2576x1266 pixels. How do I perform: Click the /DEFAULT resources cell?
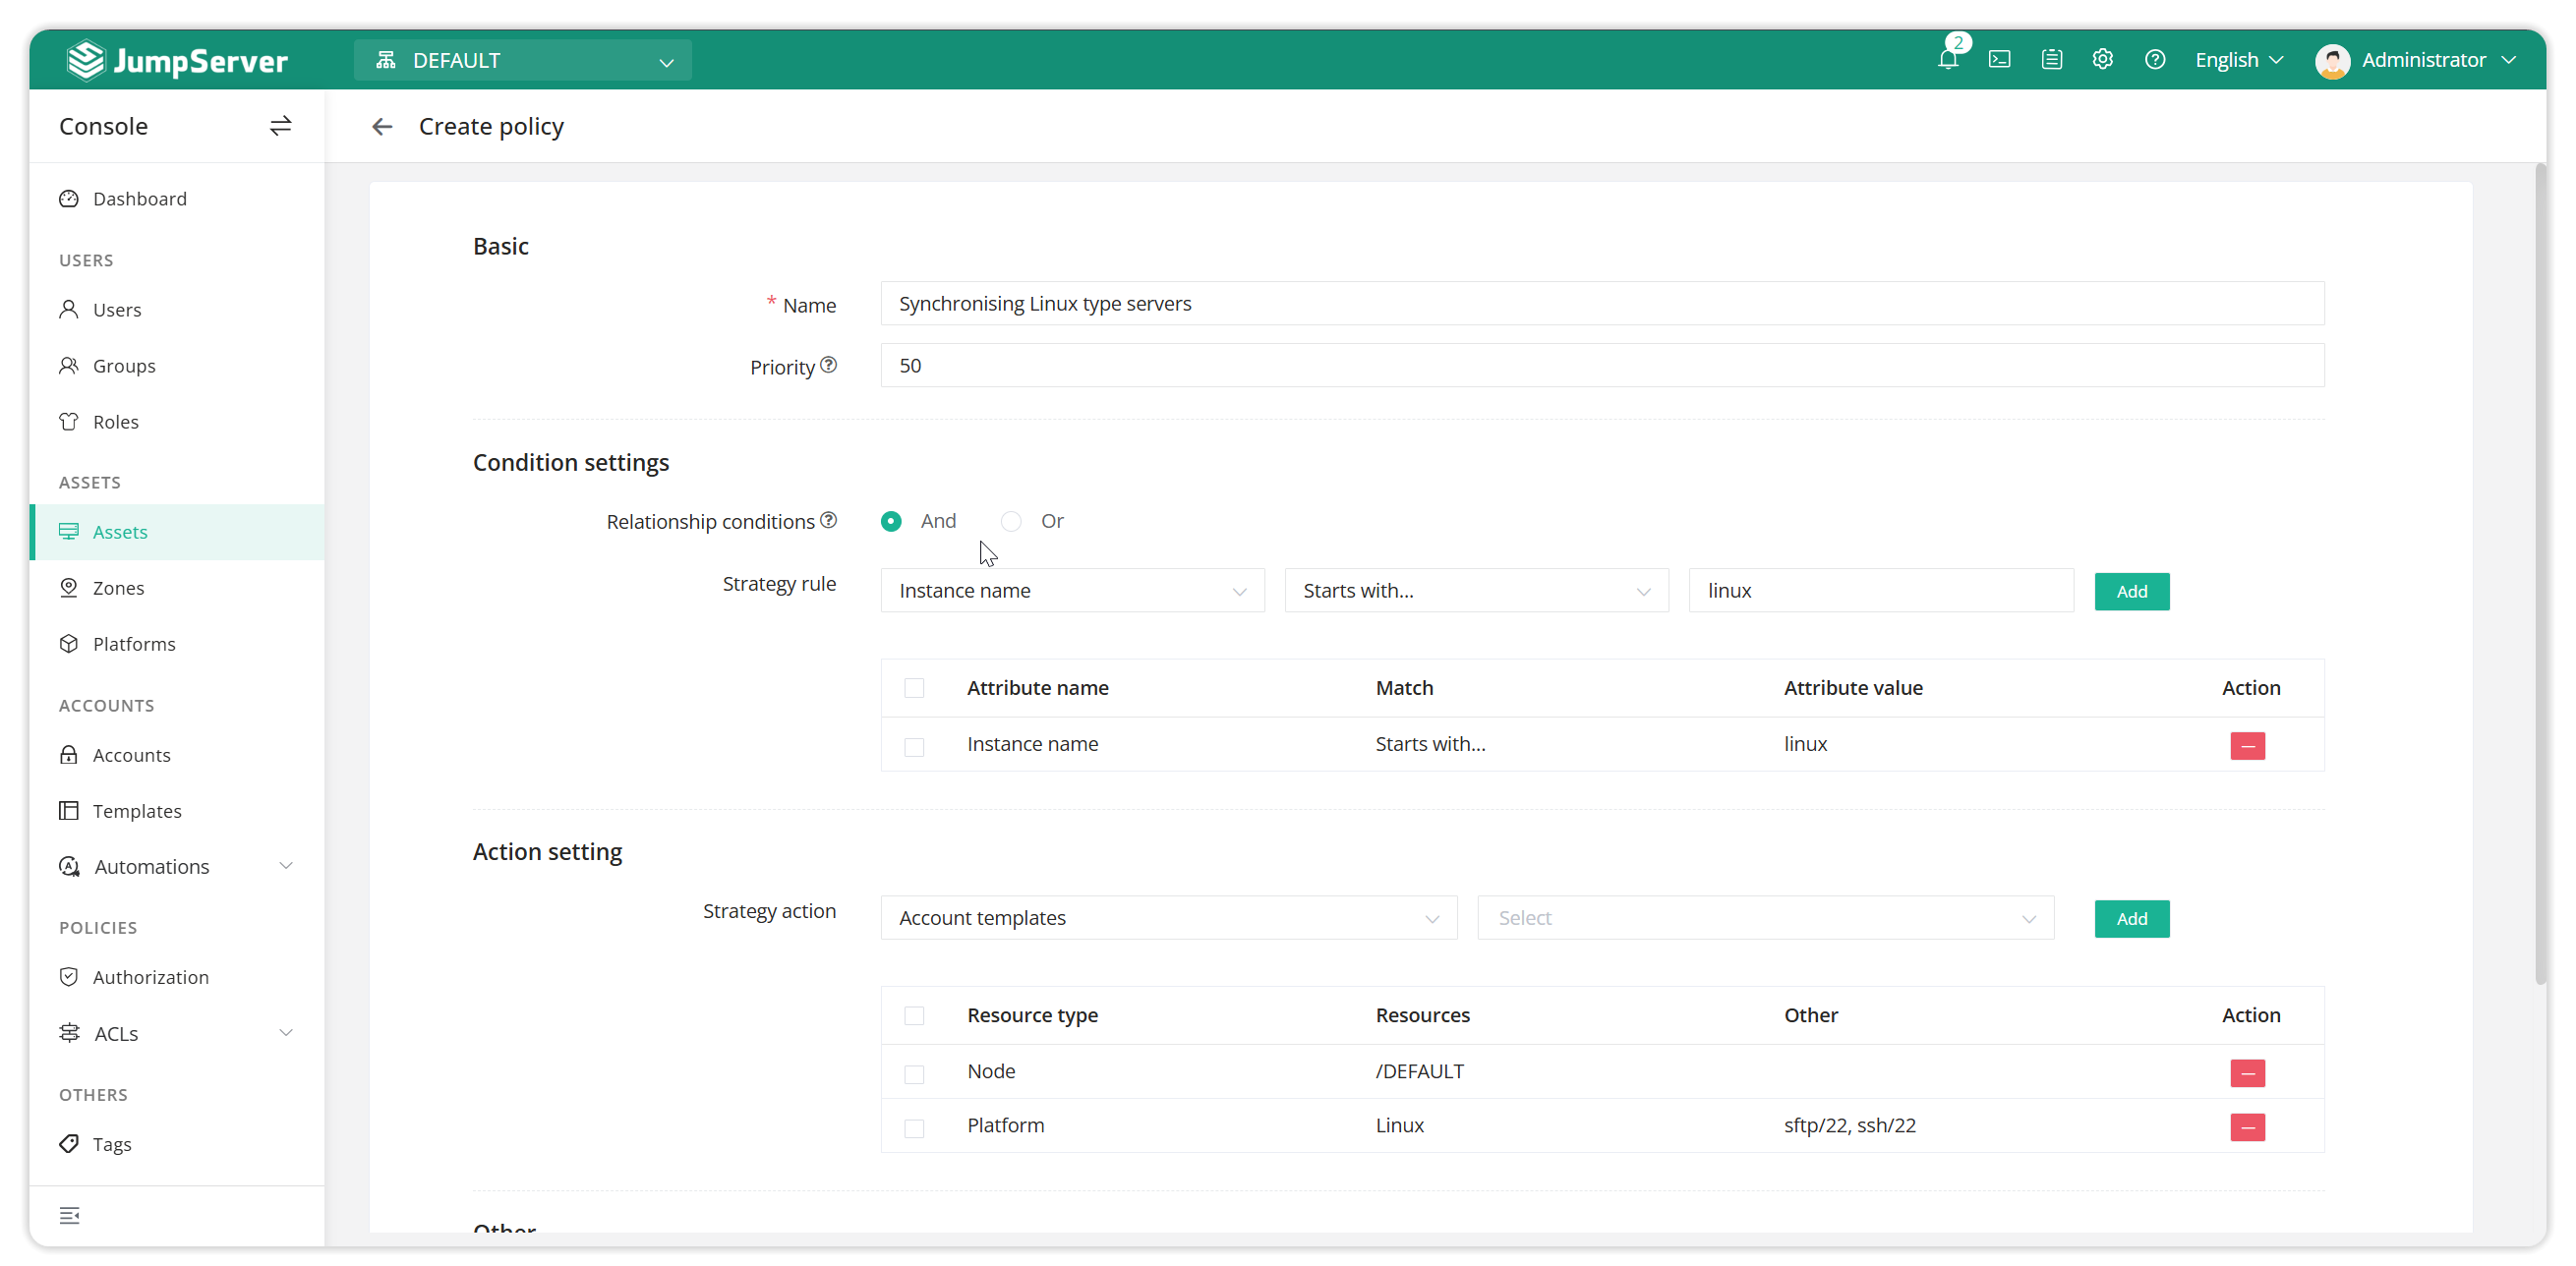click(x=1419, y=1072)
